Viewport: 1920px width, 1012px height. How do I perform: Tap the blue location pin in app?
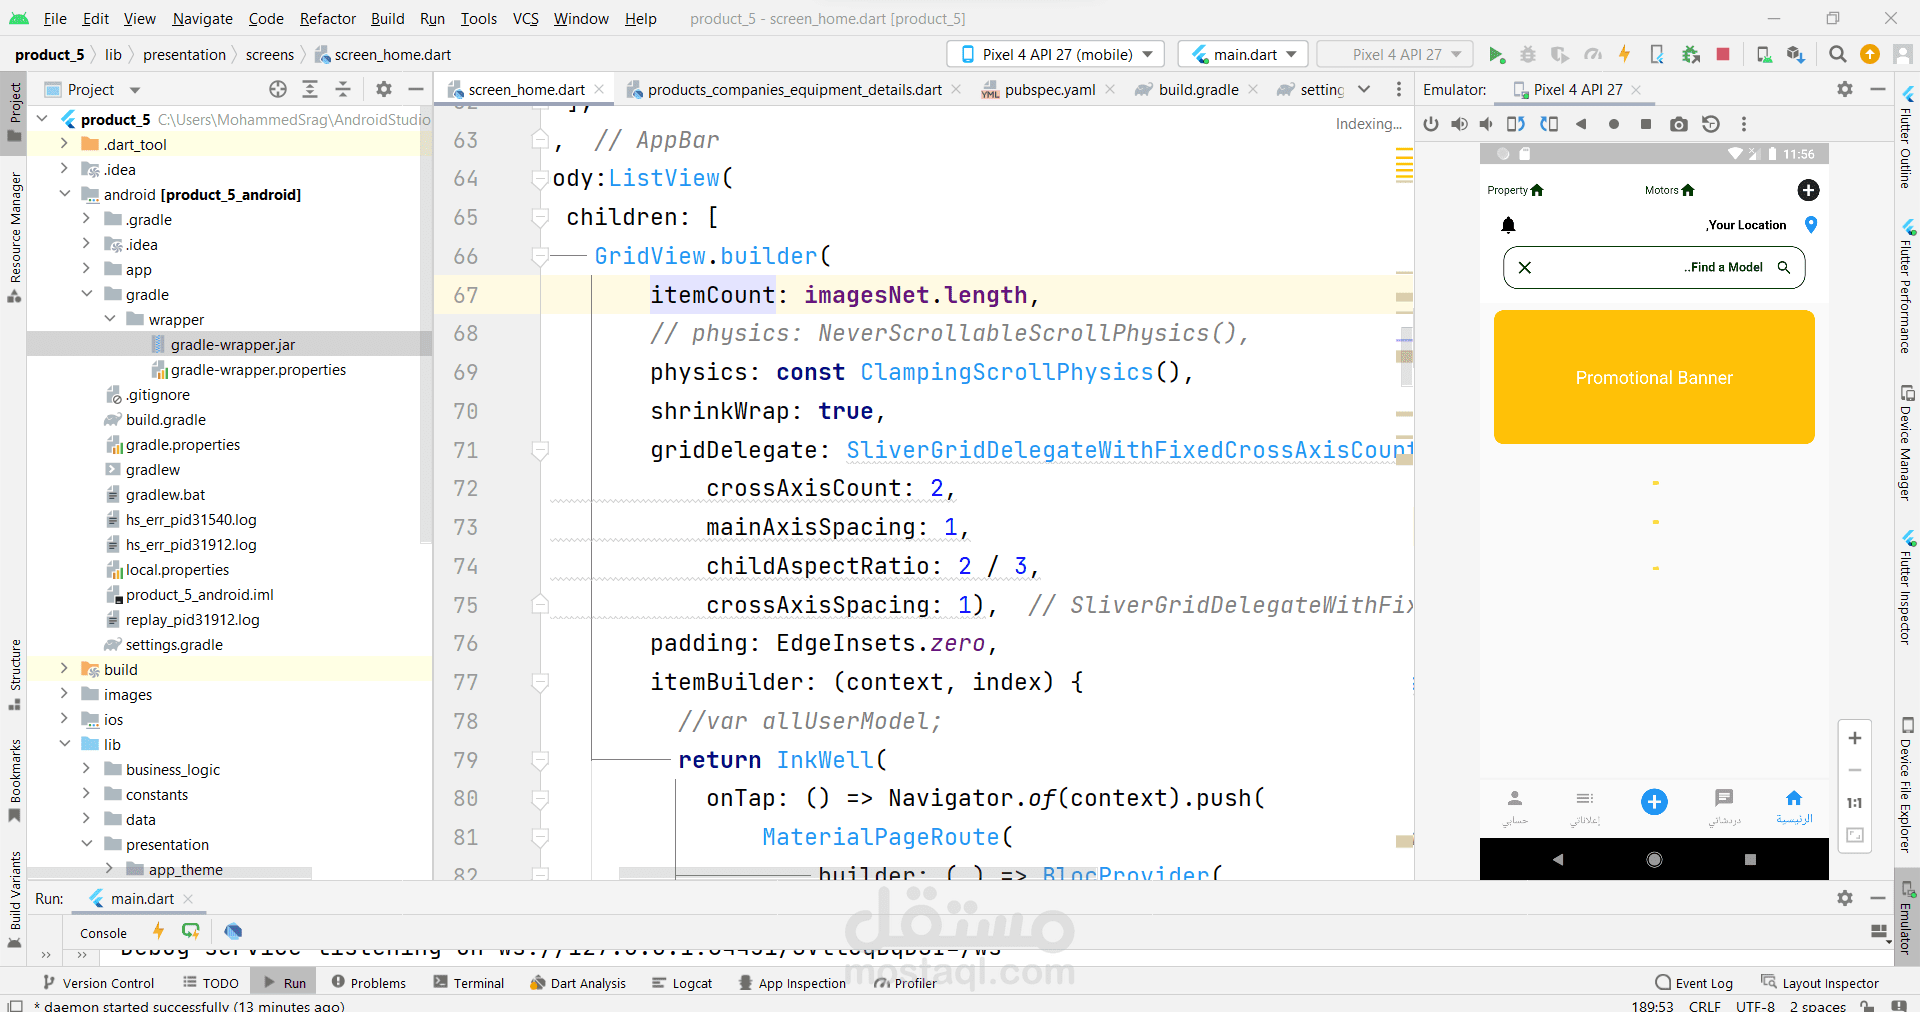1811,225
